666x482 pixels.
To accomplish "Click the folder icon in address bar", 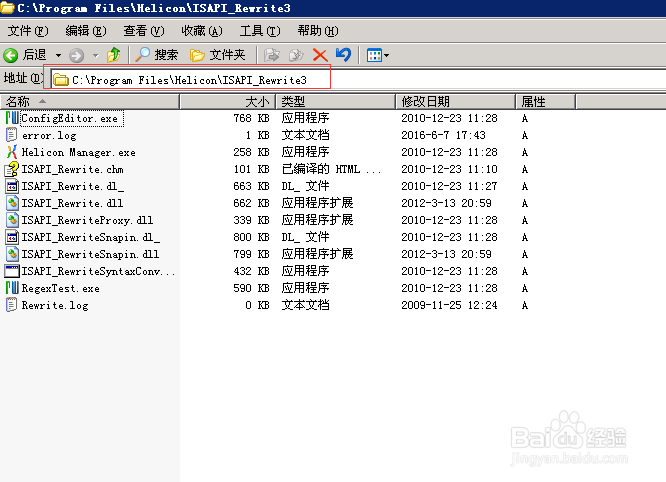I will (x=61, y=80).
